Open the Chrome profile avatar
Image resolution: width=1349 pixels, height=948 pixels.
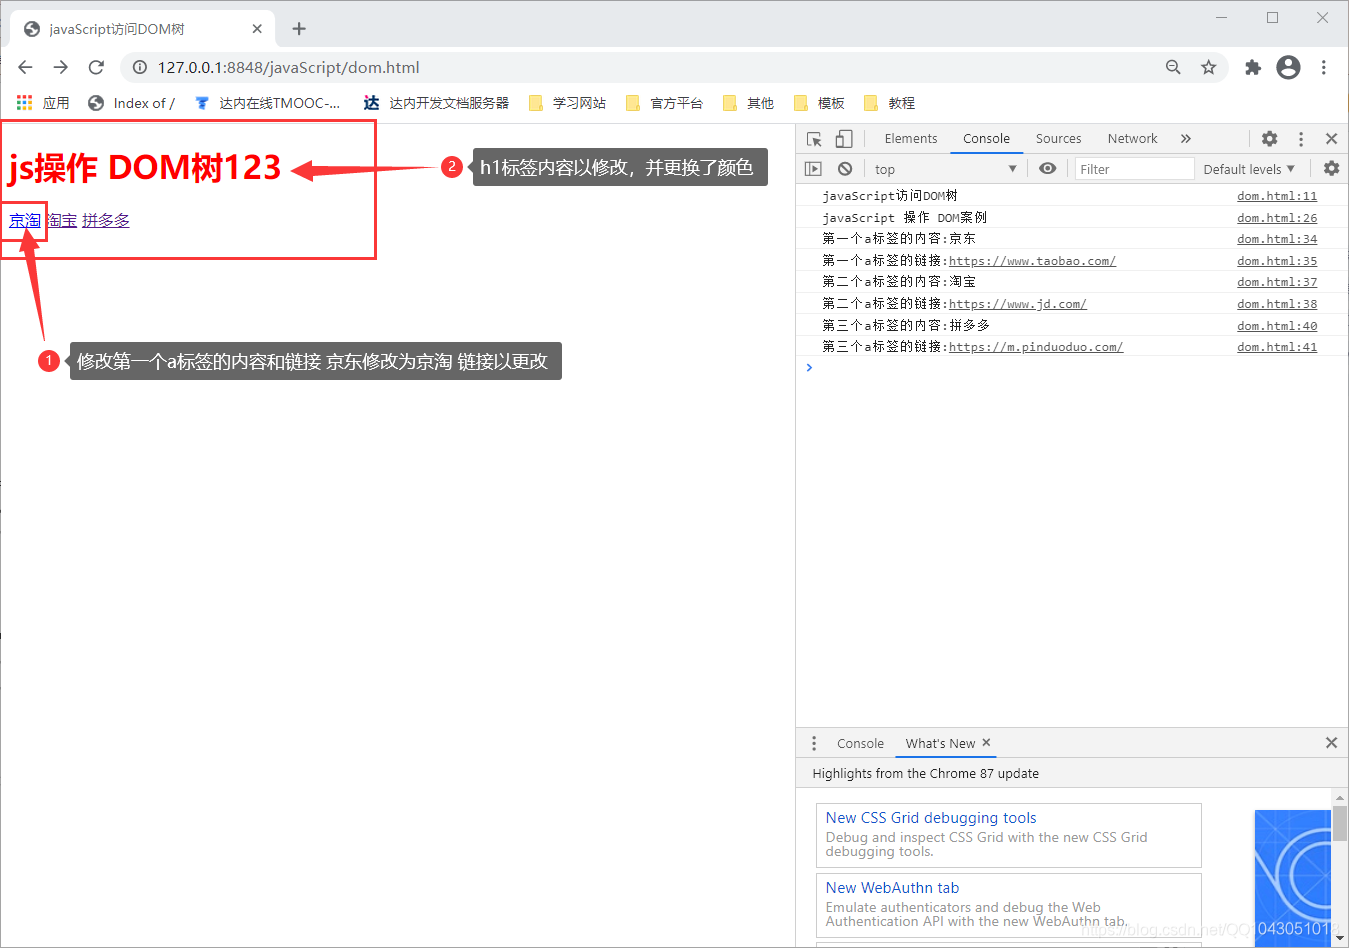pyautogui.click(x=1289, y=67)
